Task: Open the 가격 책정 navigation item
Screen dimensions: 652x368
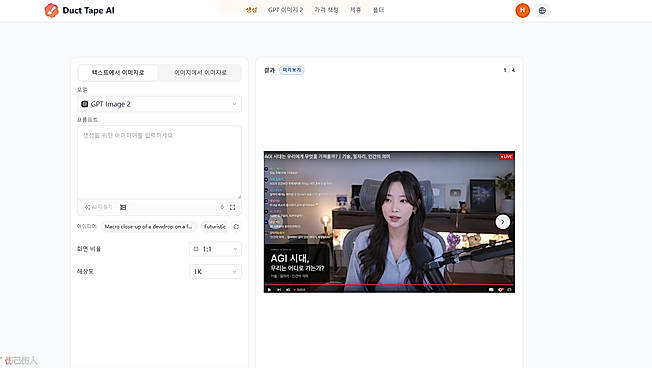Action: click(x=326, y=10)
